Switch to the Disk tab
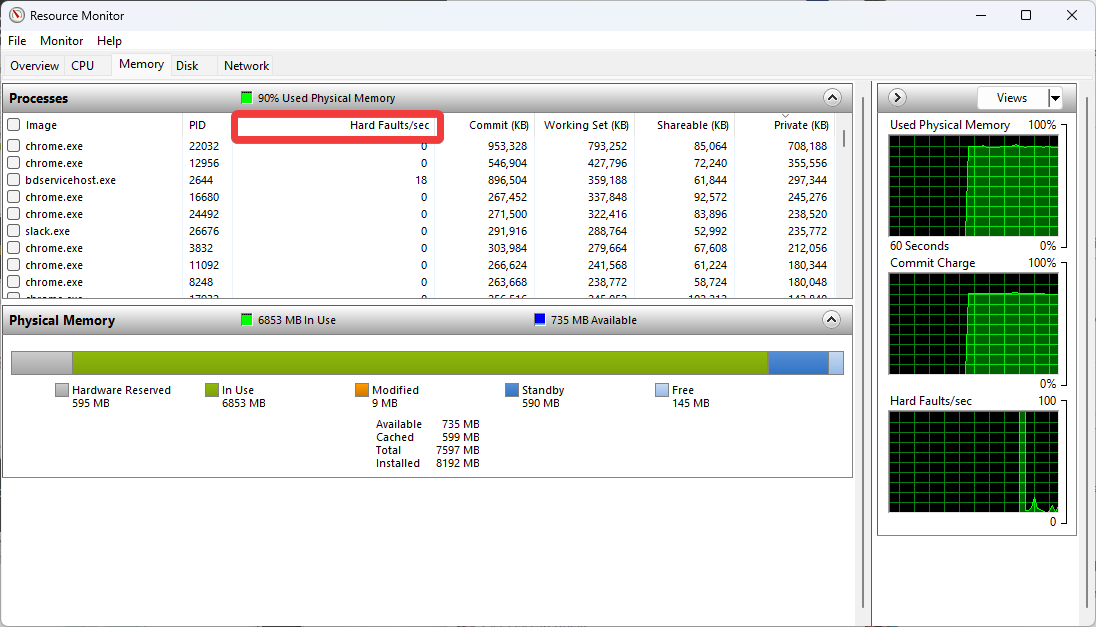Screen dimensions: 1096x627 (187, 66)
